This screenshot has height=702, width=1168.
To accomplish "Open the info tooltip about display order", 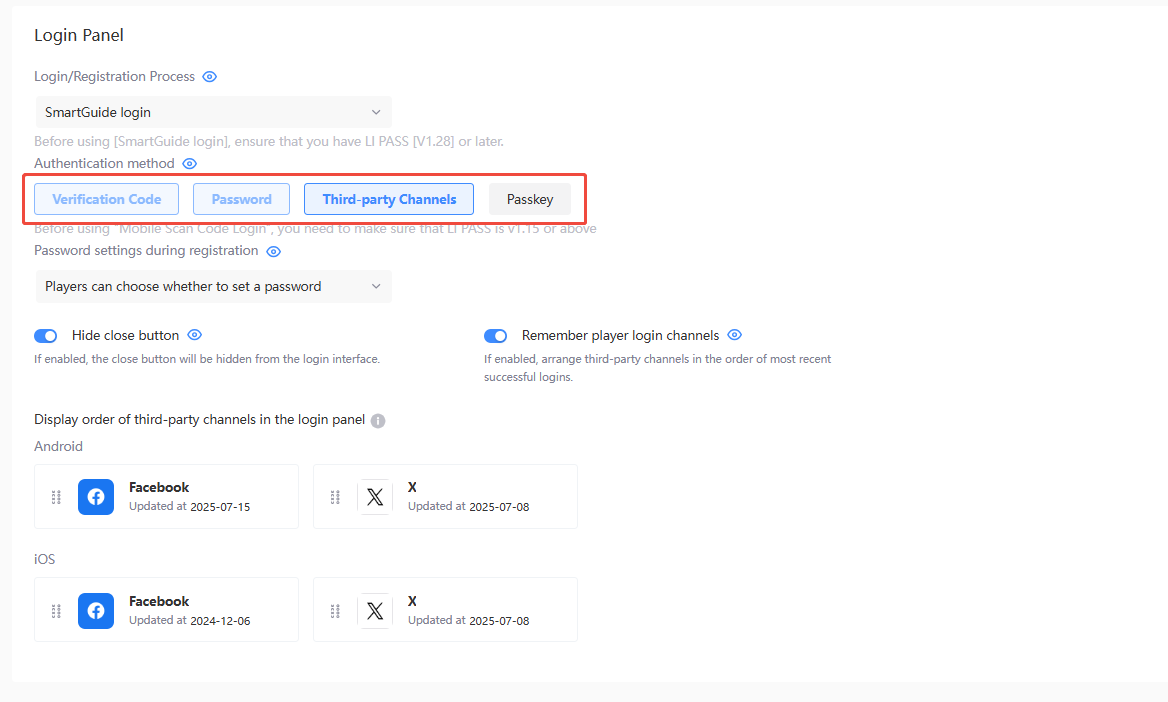I will point(377,420).
